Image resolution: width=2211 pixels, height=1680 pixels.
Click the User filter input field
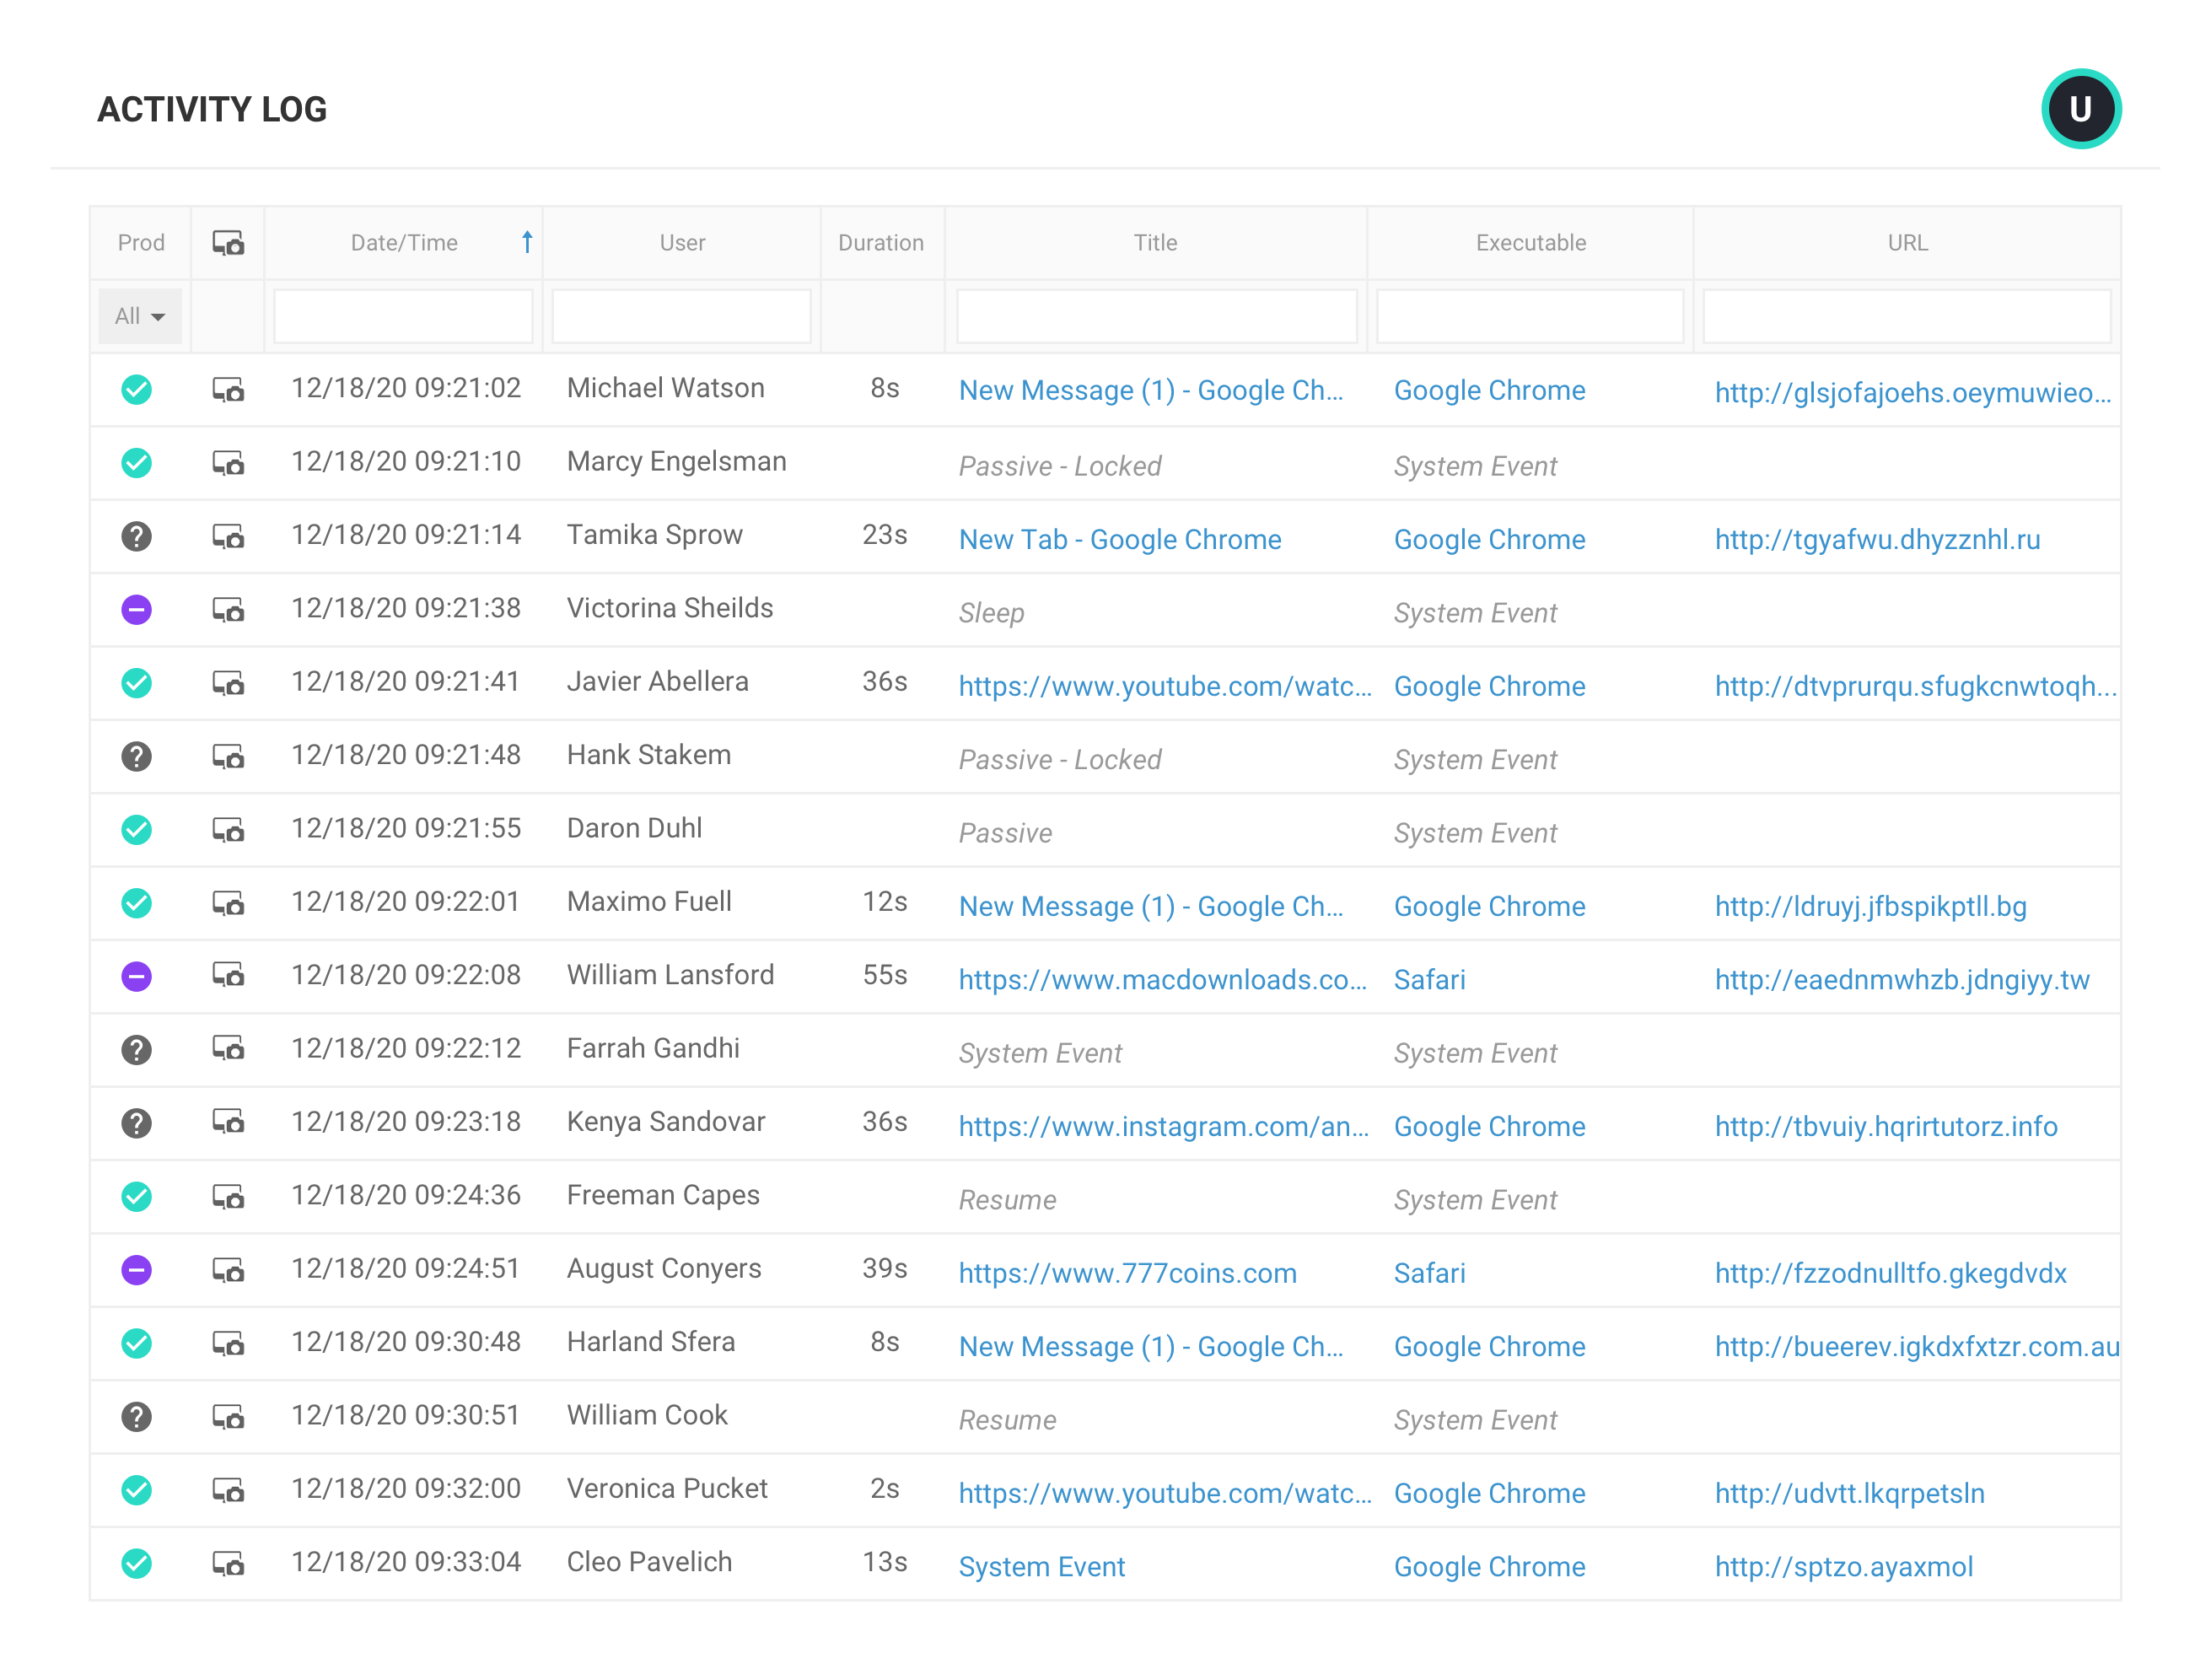pyautogui.click(x=681, y=316)
